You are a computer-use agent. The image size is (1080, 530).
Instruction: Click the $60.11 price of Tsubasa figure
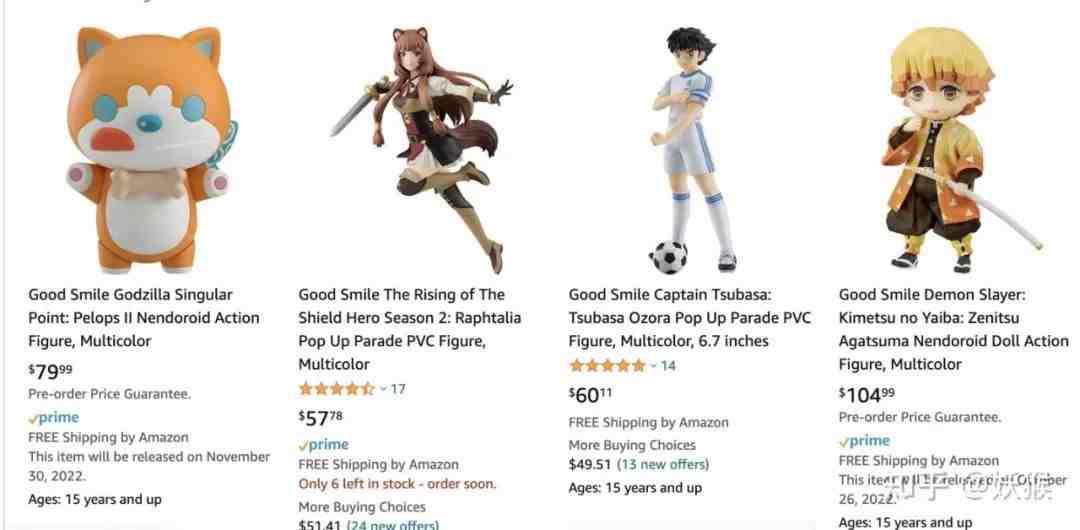590,395
